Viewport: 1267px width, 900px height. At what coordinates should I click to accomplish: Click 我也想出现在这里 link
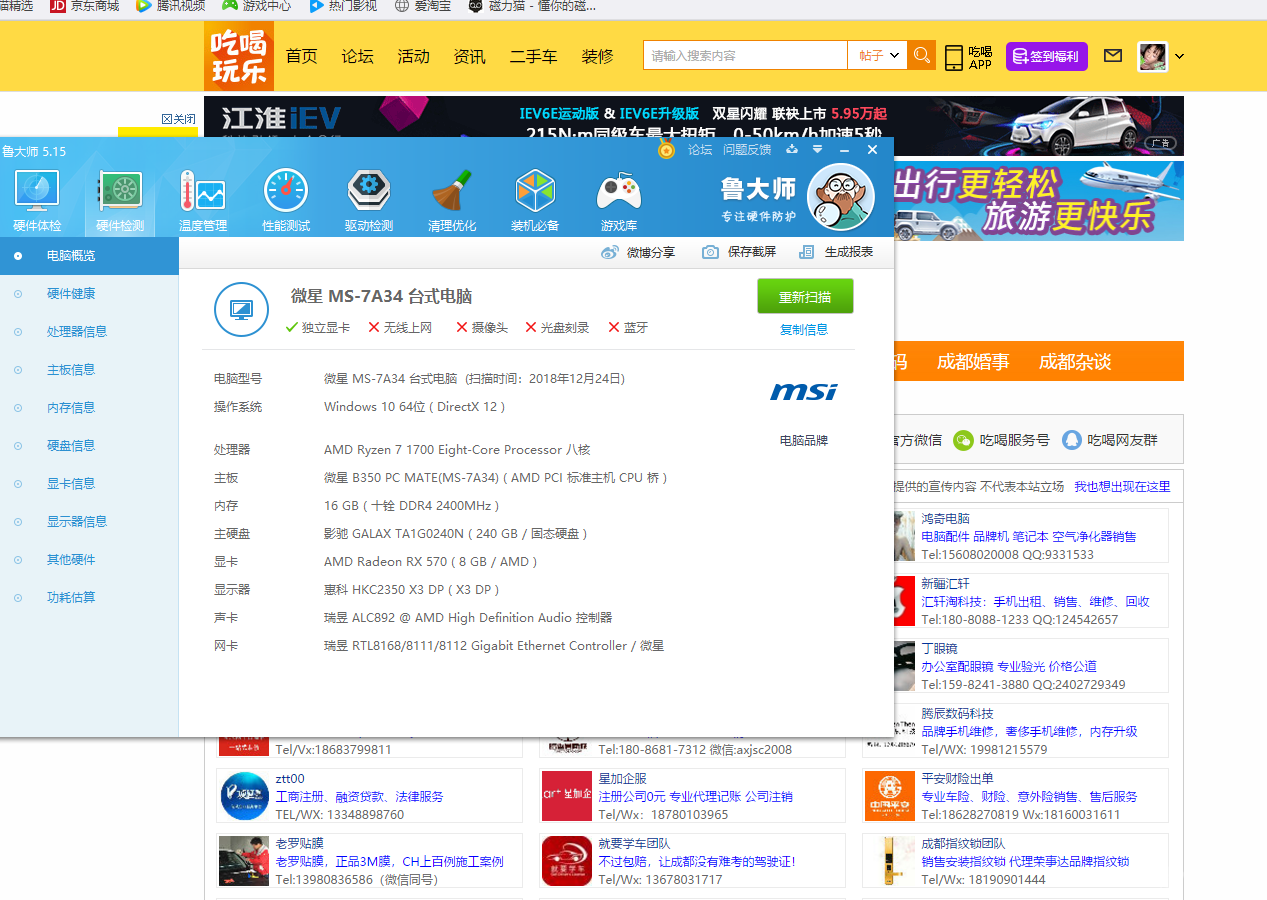point(1122,487)
